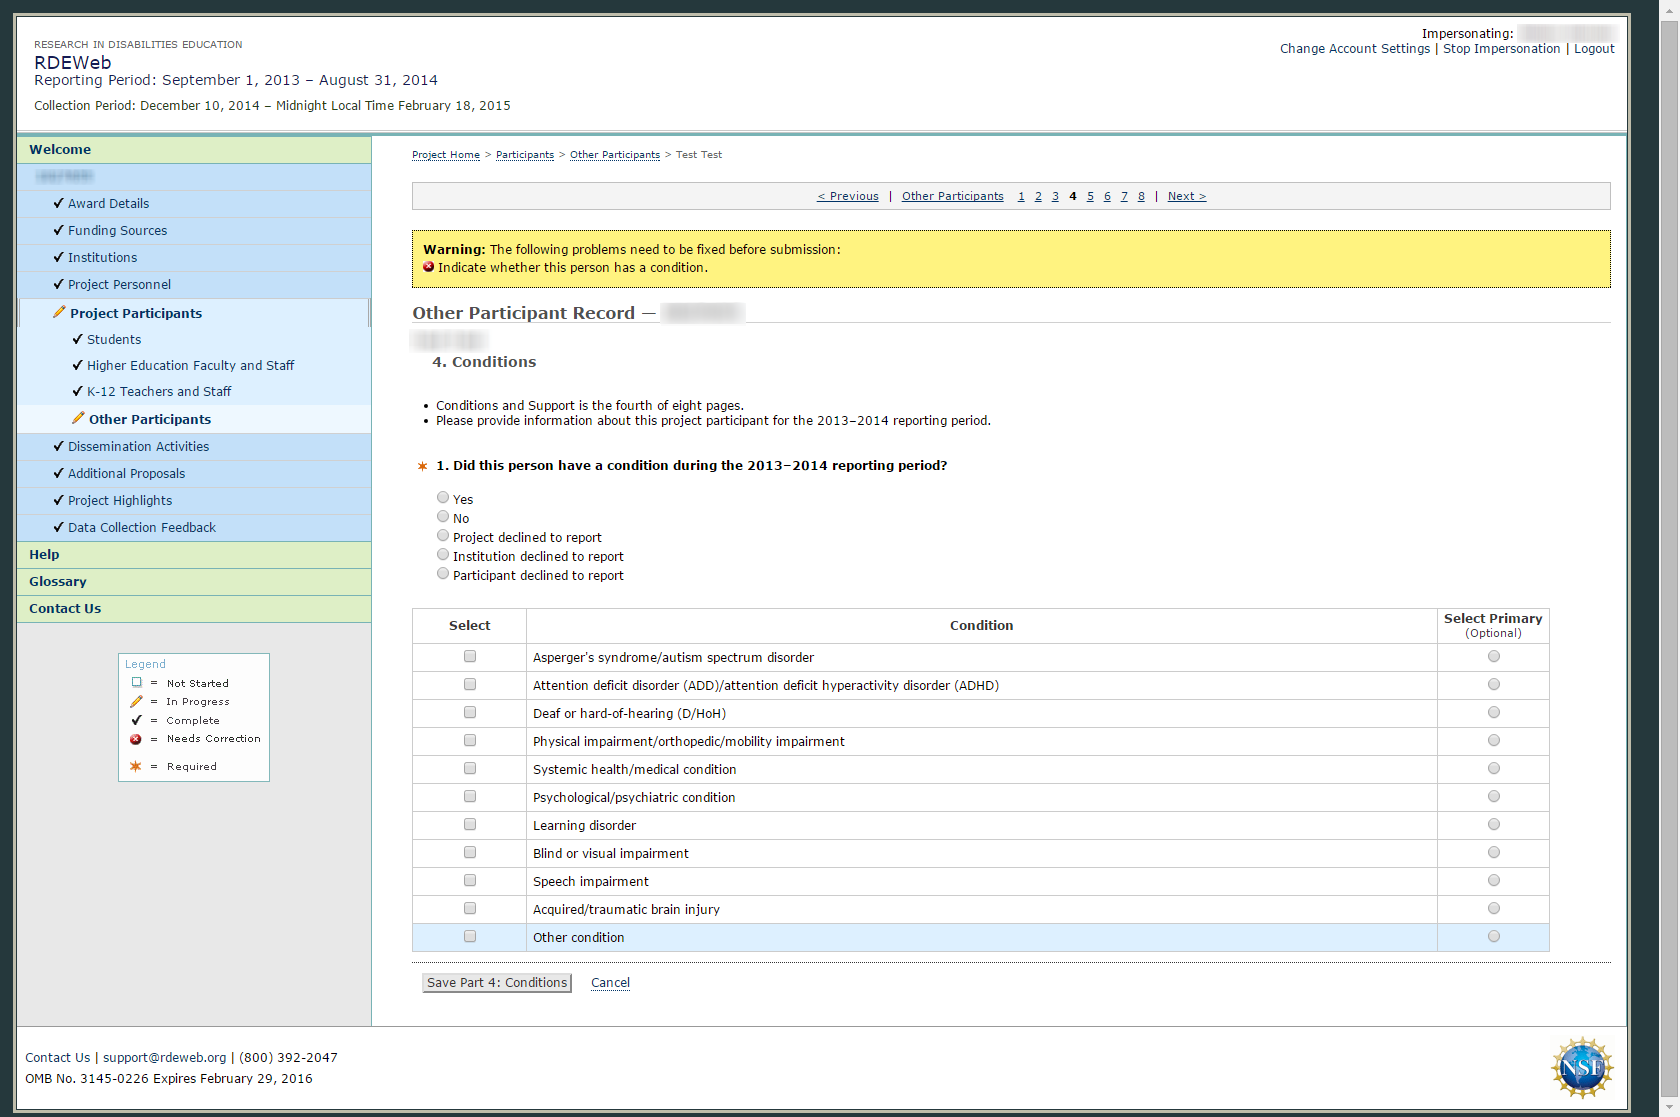
Task: Tick the Deaf or hard-of-hearing checkbox
Action: [x=470, y=713]
